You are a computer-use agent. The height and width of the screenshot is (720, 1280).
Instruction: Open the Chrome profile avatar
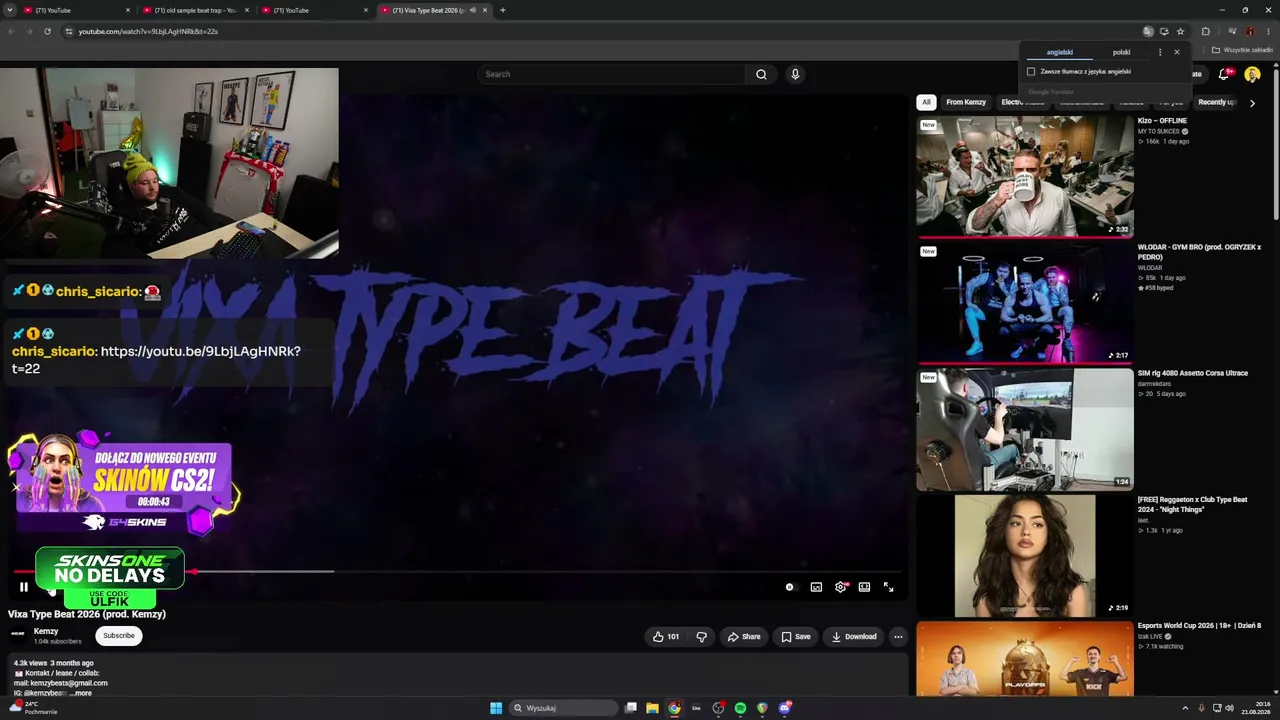tap(1250, 31)
